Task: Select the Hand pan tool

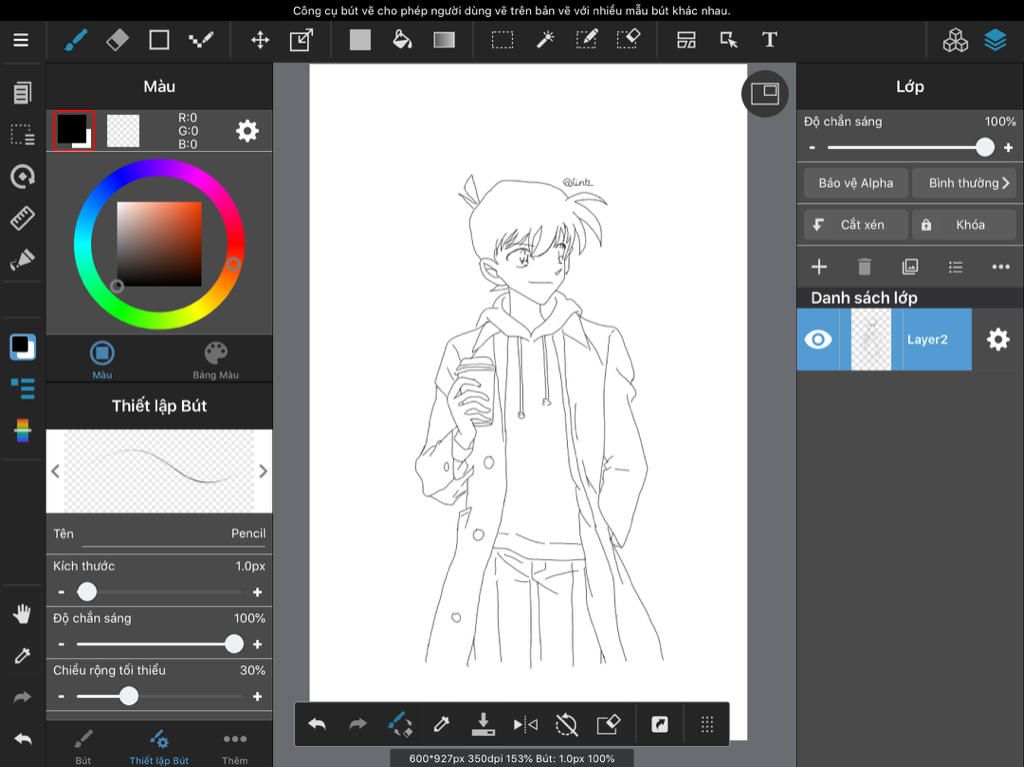Action: 22,614
